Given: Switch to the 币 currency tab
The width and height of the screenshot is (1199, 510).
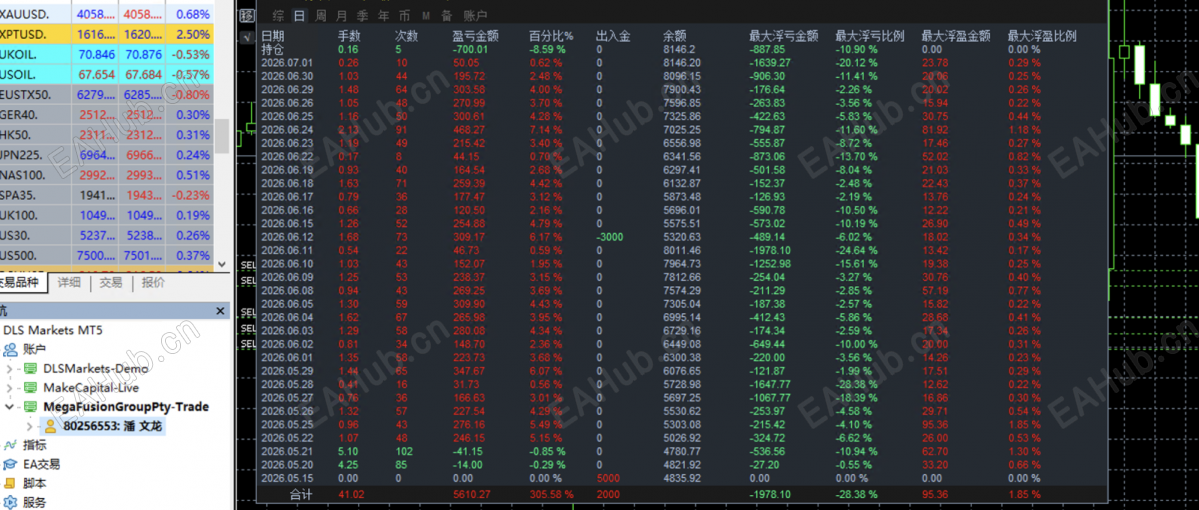Looking at the screenshot, I should [404, 15].
